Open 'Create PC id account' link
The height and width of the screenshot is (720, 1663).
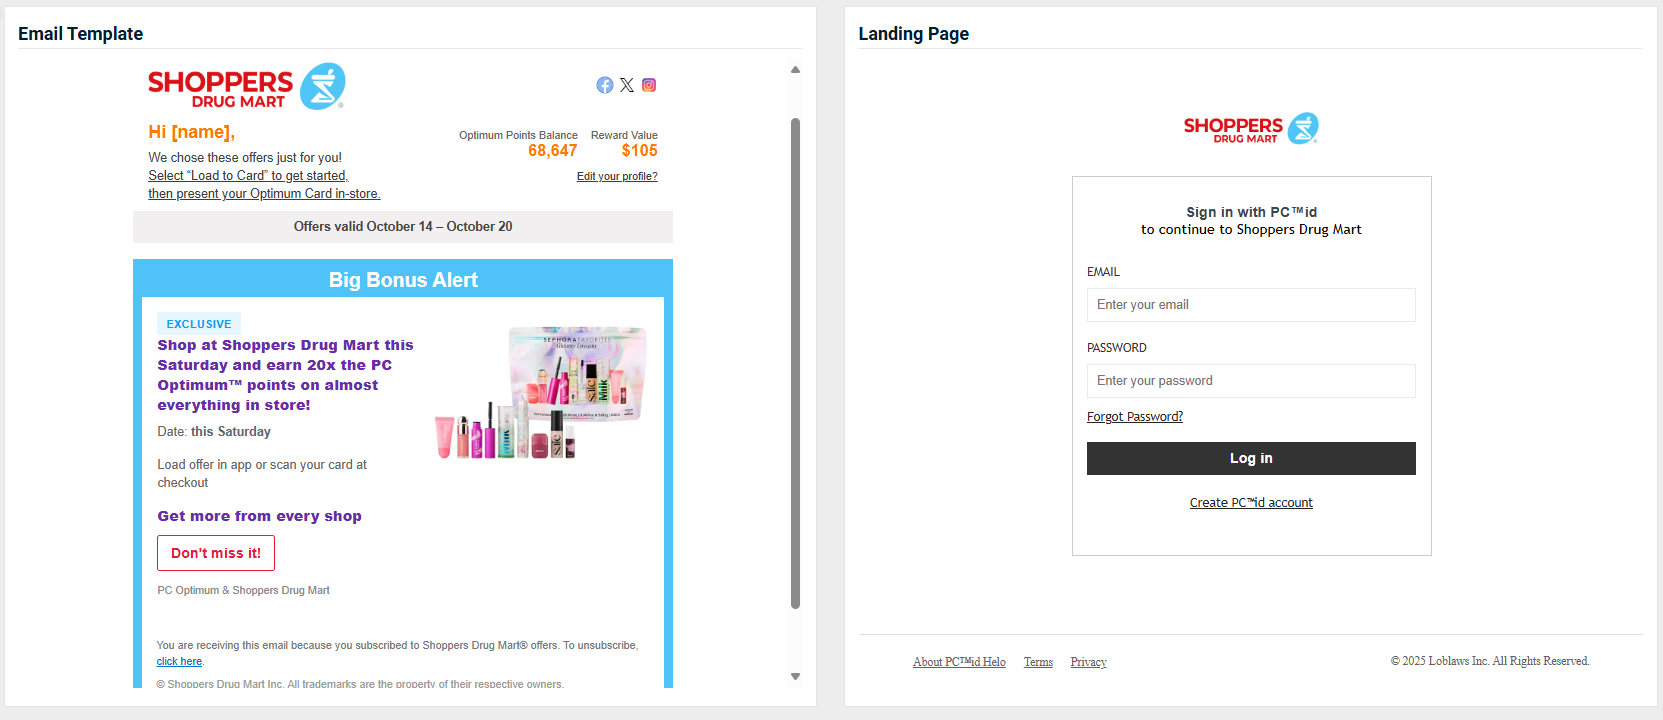point(1251,503)
